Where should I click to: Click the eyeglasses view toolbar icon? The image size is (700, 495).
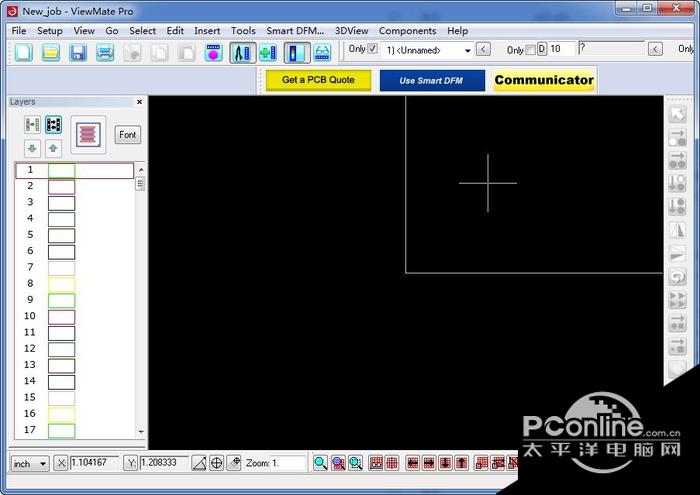pos(323,52)
